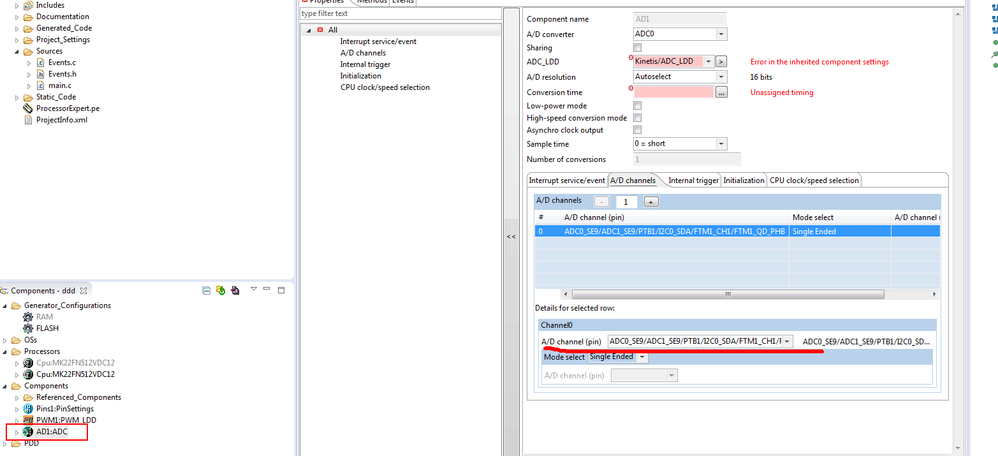Click the ProjectInfo.xml file icon
Viewport: 998px width, 456px height.
[28, 120]
